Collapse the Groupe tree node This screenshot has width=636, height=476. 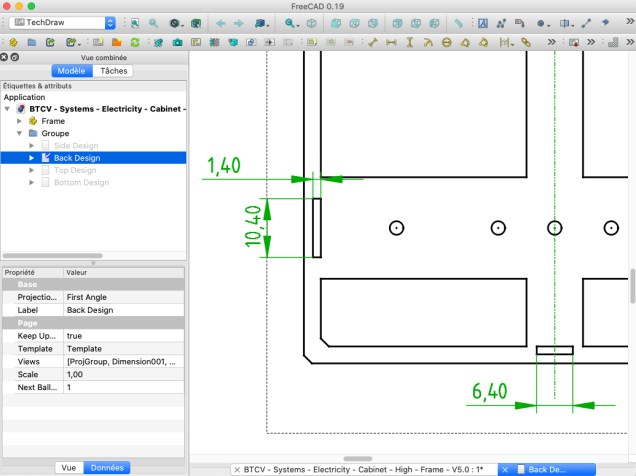coord(20,133)
